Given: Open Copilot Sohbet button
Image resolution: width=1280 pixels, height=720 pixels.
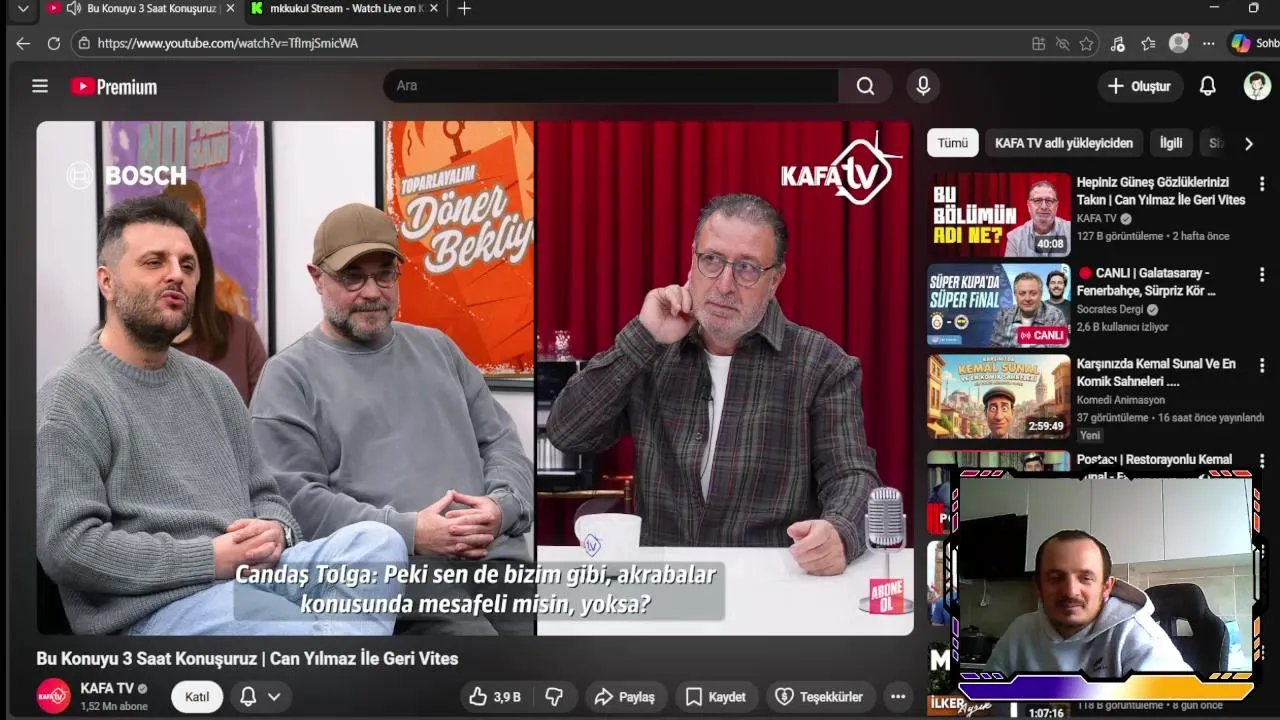Looking at the screenshot, I should tap(1254, 43).
